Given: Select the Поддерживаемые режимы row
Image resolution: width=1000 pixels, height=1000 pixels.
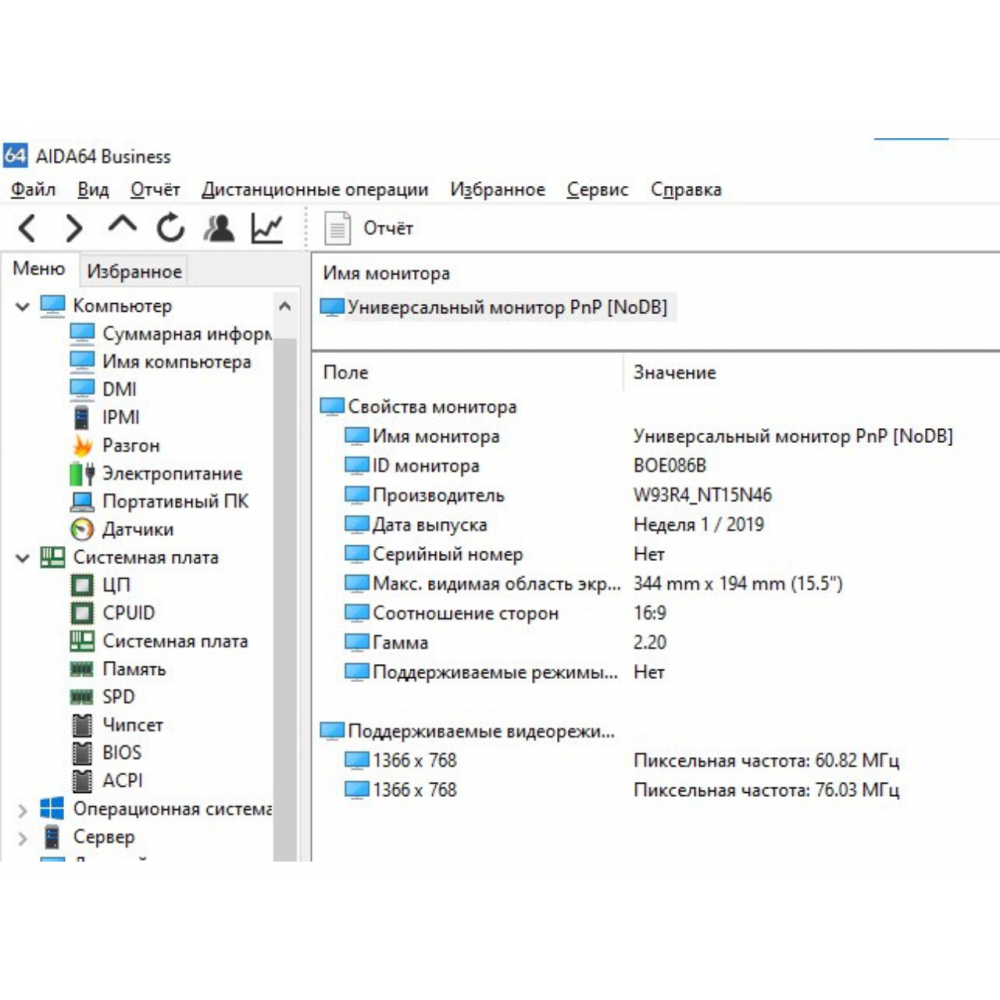Looking at the screenshot, I should (504, 672).
